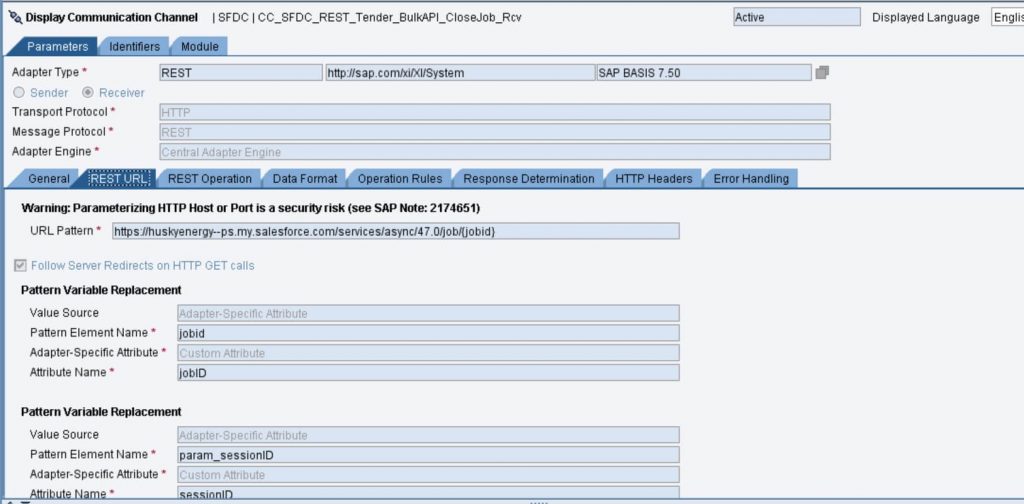The width and height of the screenshot is (1024, 504).
Task: Toggle Follow Server Redirects on HTTP GET calls
Action: coord(20,265)
